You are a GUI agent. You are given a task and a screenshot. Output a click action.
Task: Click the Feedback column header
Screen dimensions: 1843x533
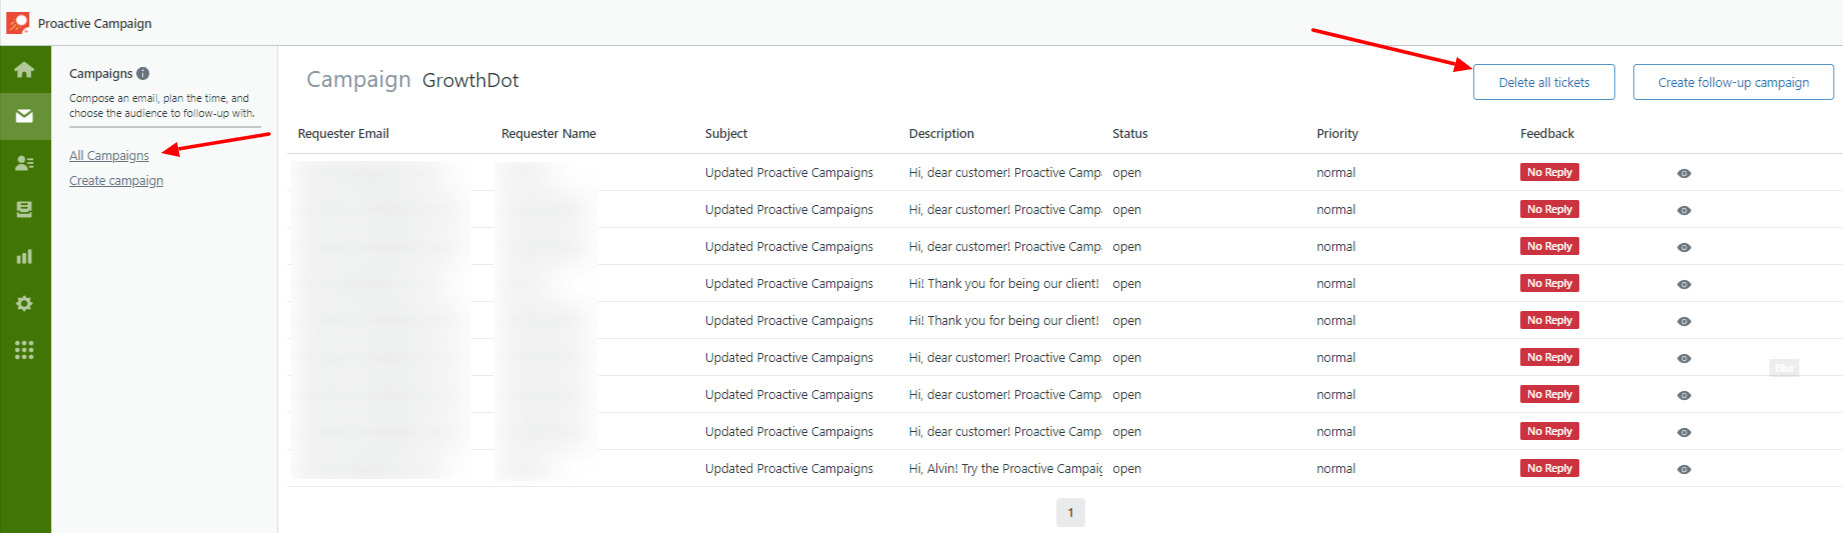click(x=1547, y=133)
